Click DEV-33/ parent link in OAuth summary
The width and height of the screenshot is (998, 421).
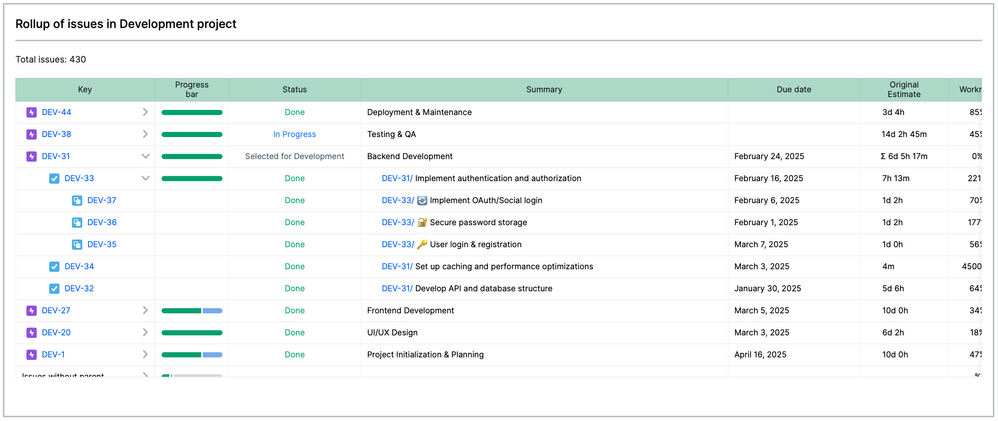[x=398, y=201]
